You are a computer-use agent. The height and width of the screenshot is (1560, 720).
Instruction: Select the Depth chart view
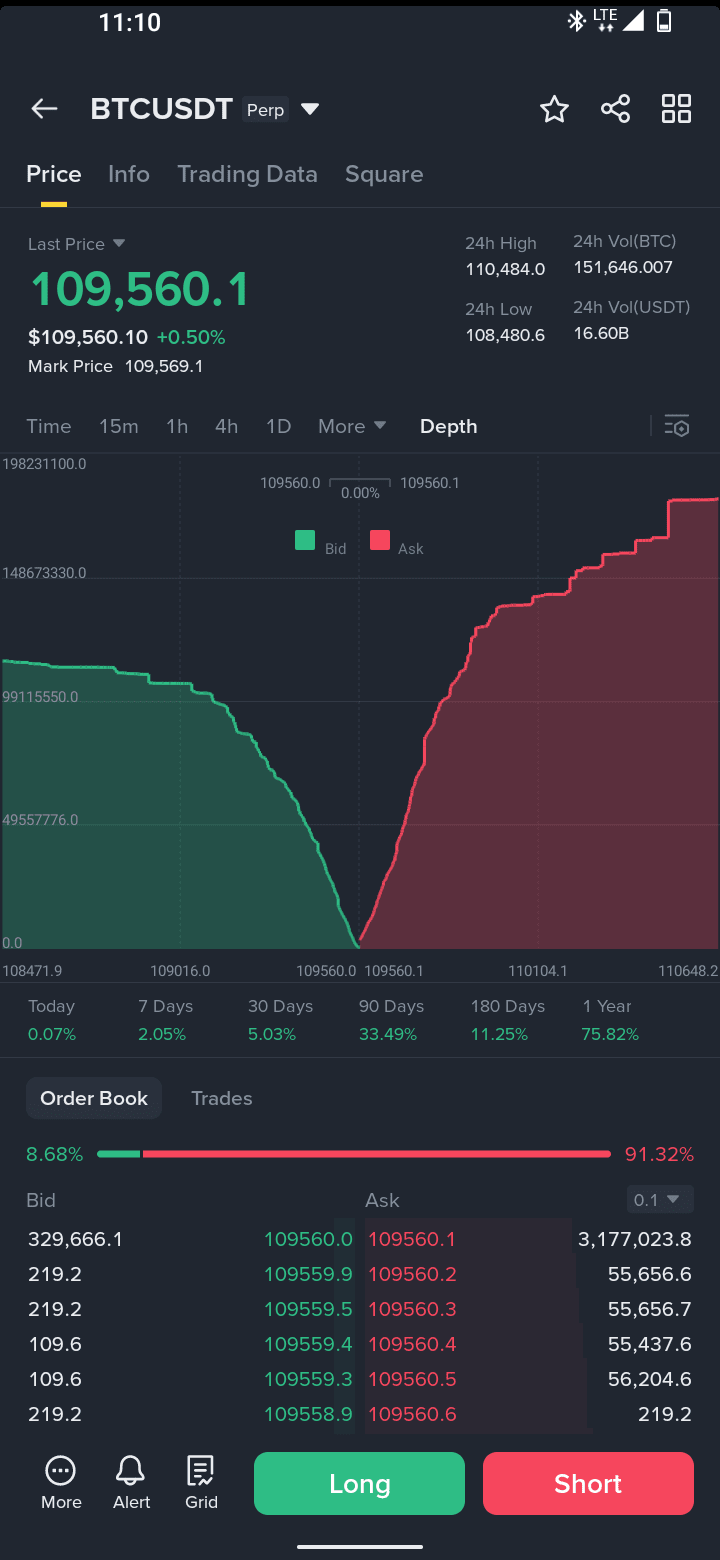[448, 426]
